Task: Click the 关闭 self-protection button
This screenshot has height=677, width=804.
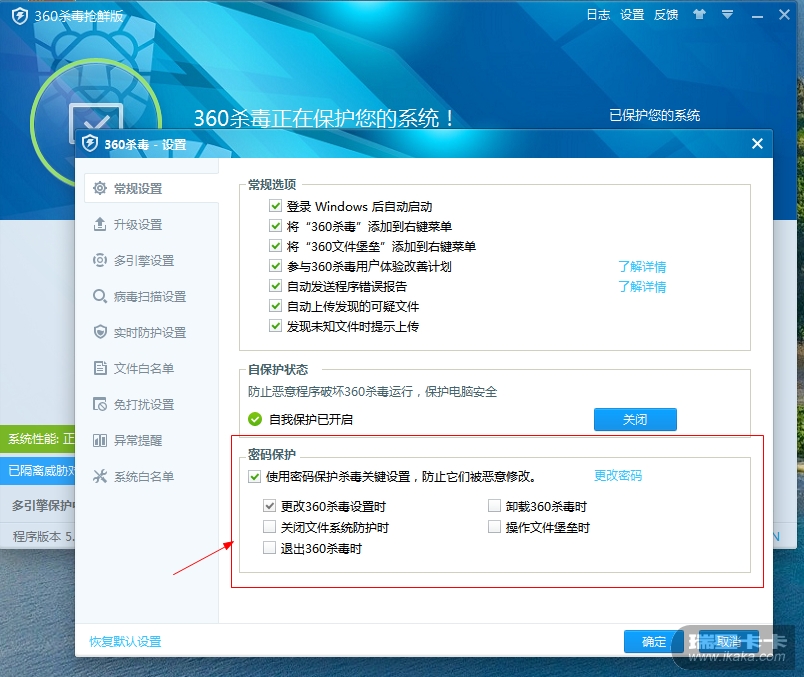Action: (x=635, y=420)
